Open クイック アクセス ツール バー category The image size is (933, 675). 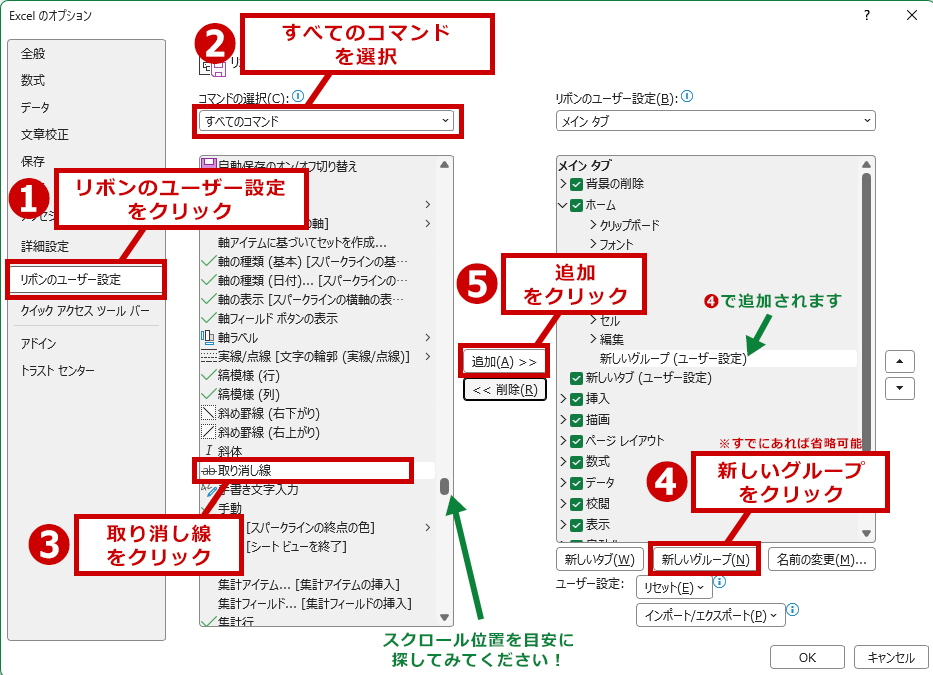tap(85, 311)
